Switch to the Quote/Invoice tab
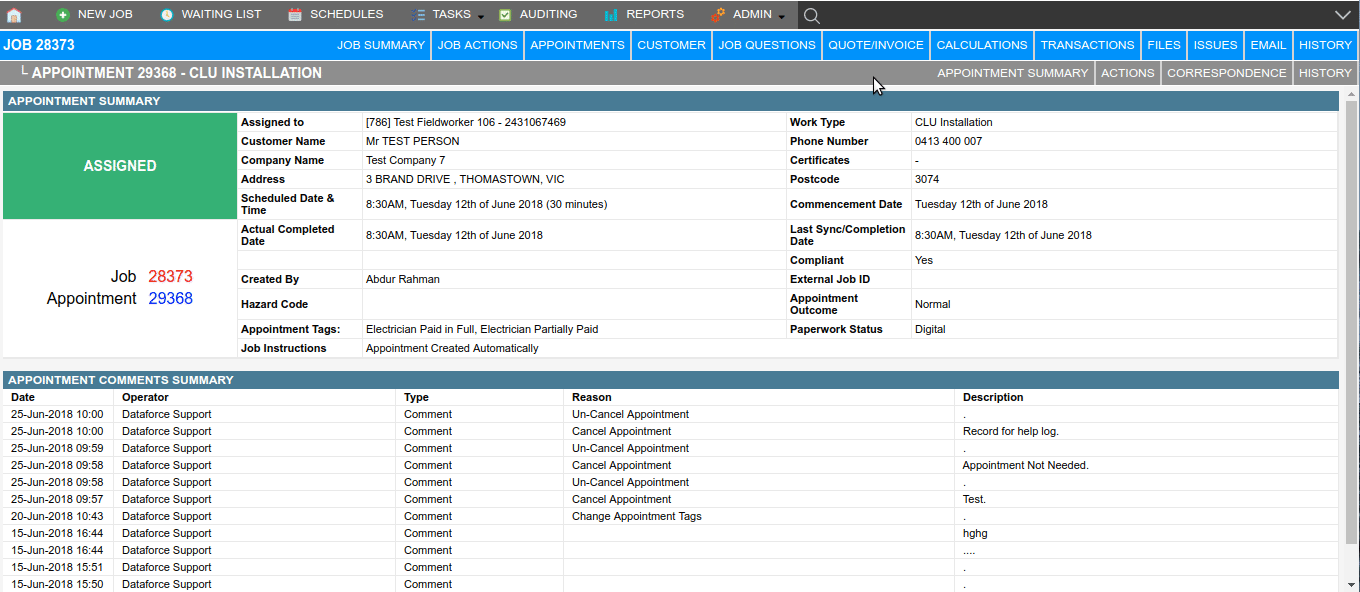1360x592 pixels. coord(876,45)
